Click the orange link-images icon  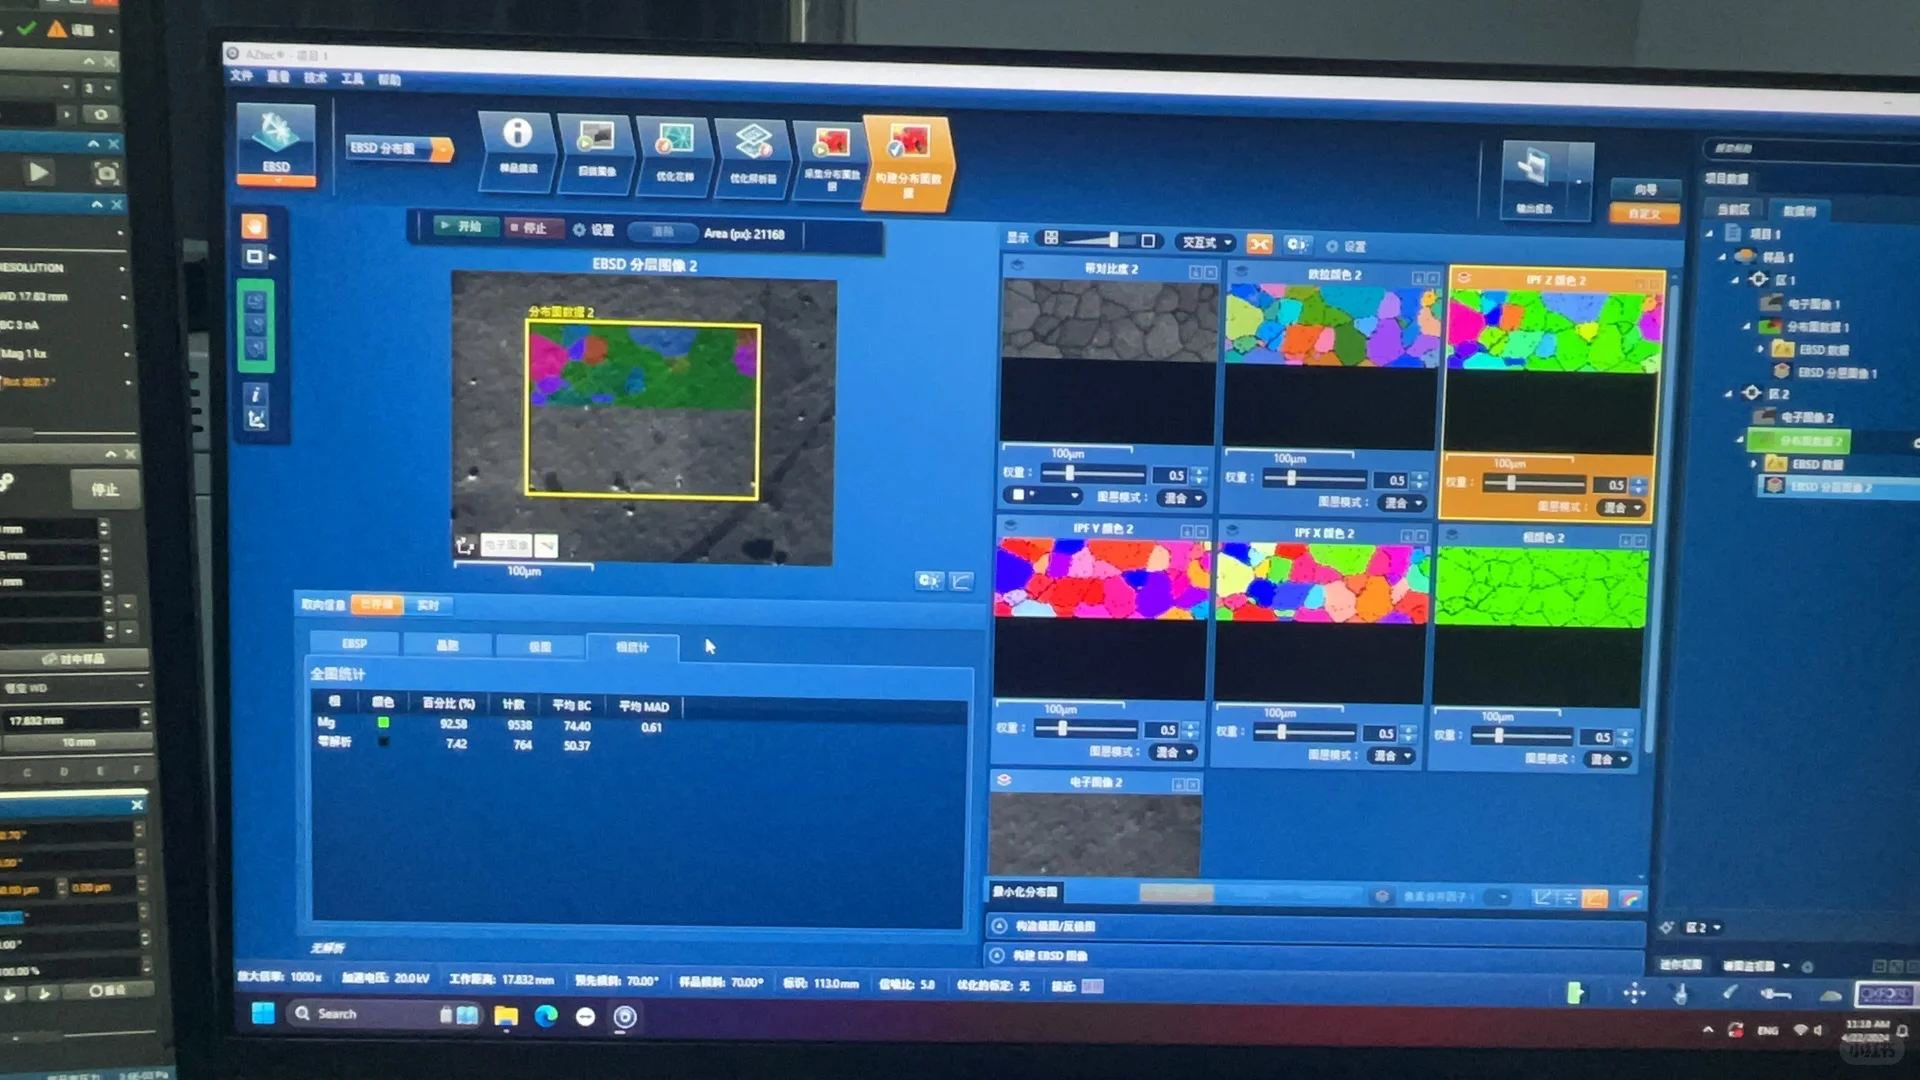click(1259, 244)
